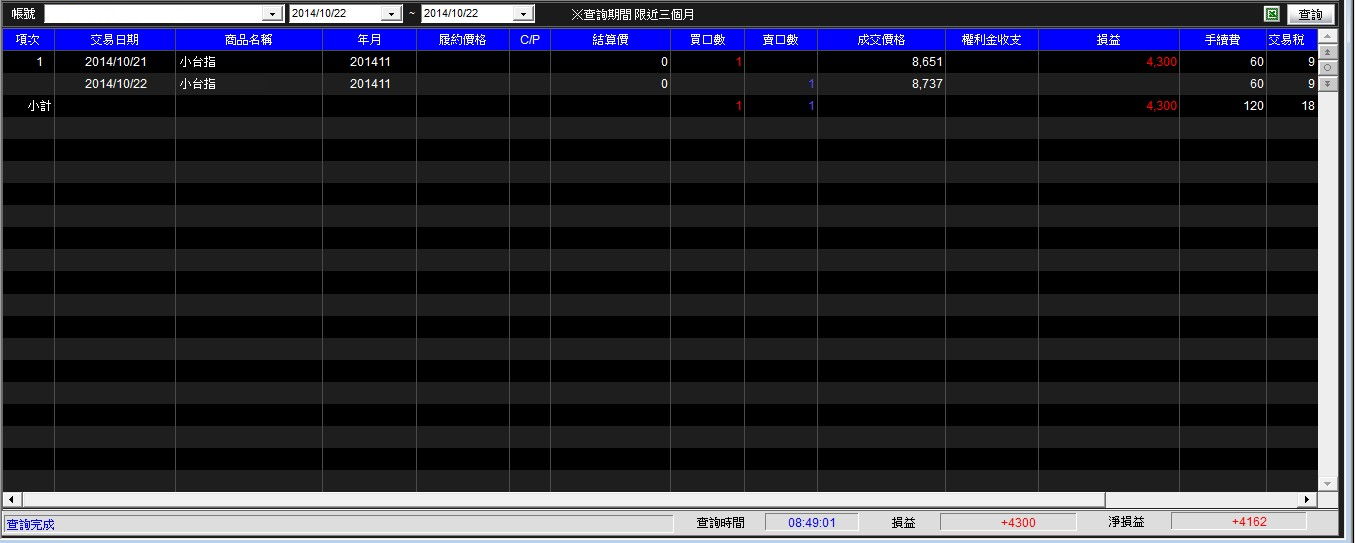Viewport: 1355px width, 543px height.
Task: Click the vertical scrollbar down arrow
Action: pos(1328,483)
